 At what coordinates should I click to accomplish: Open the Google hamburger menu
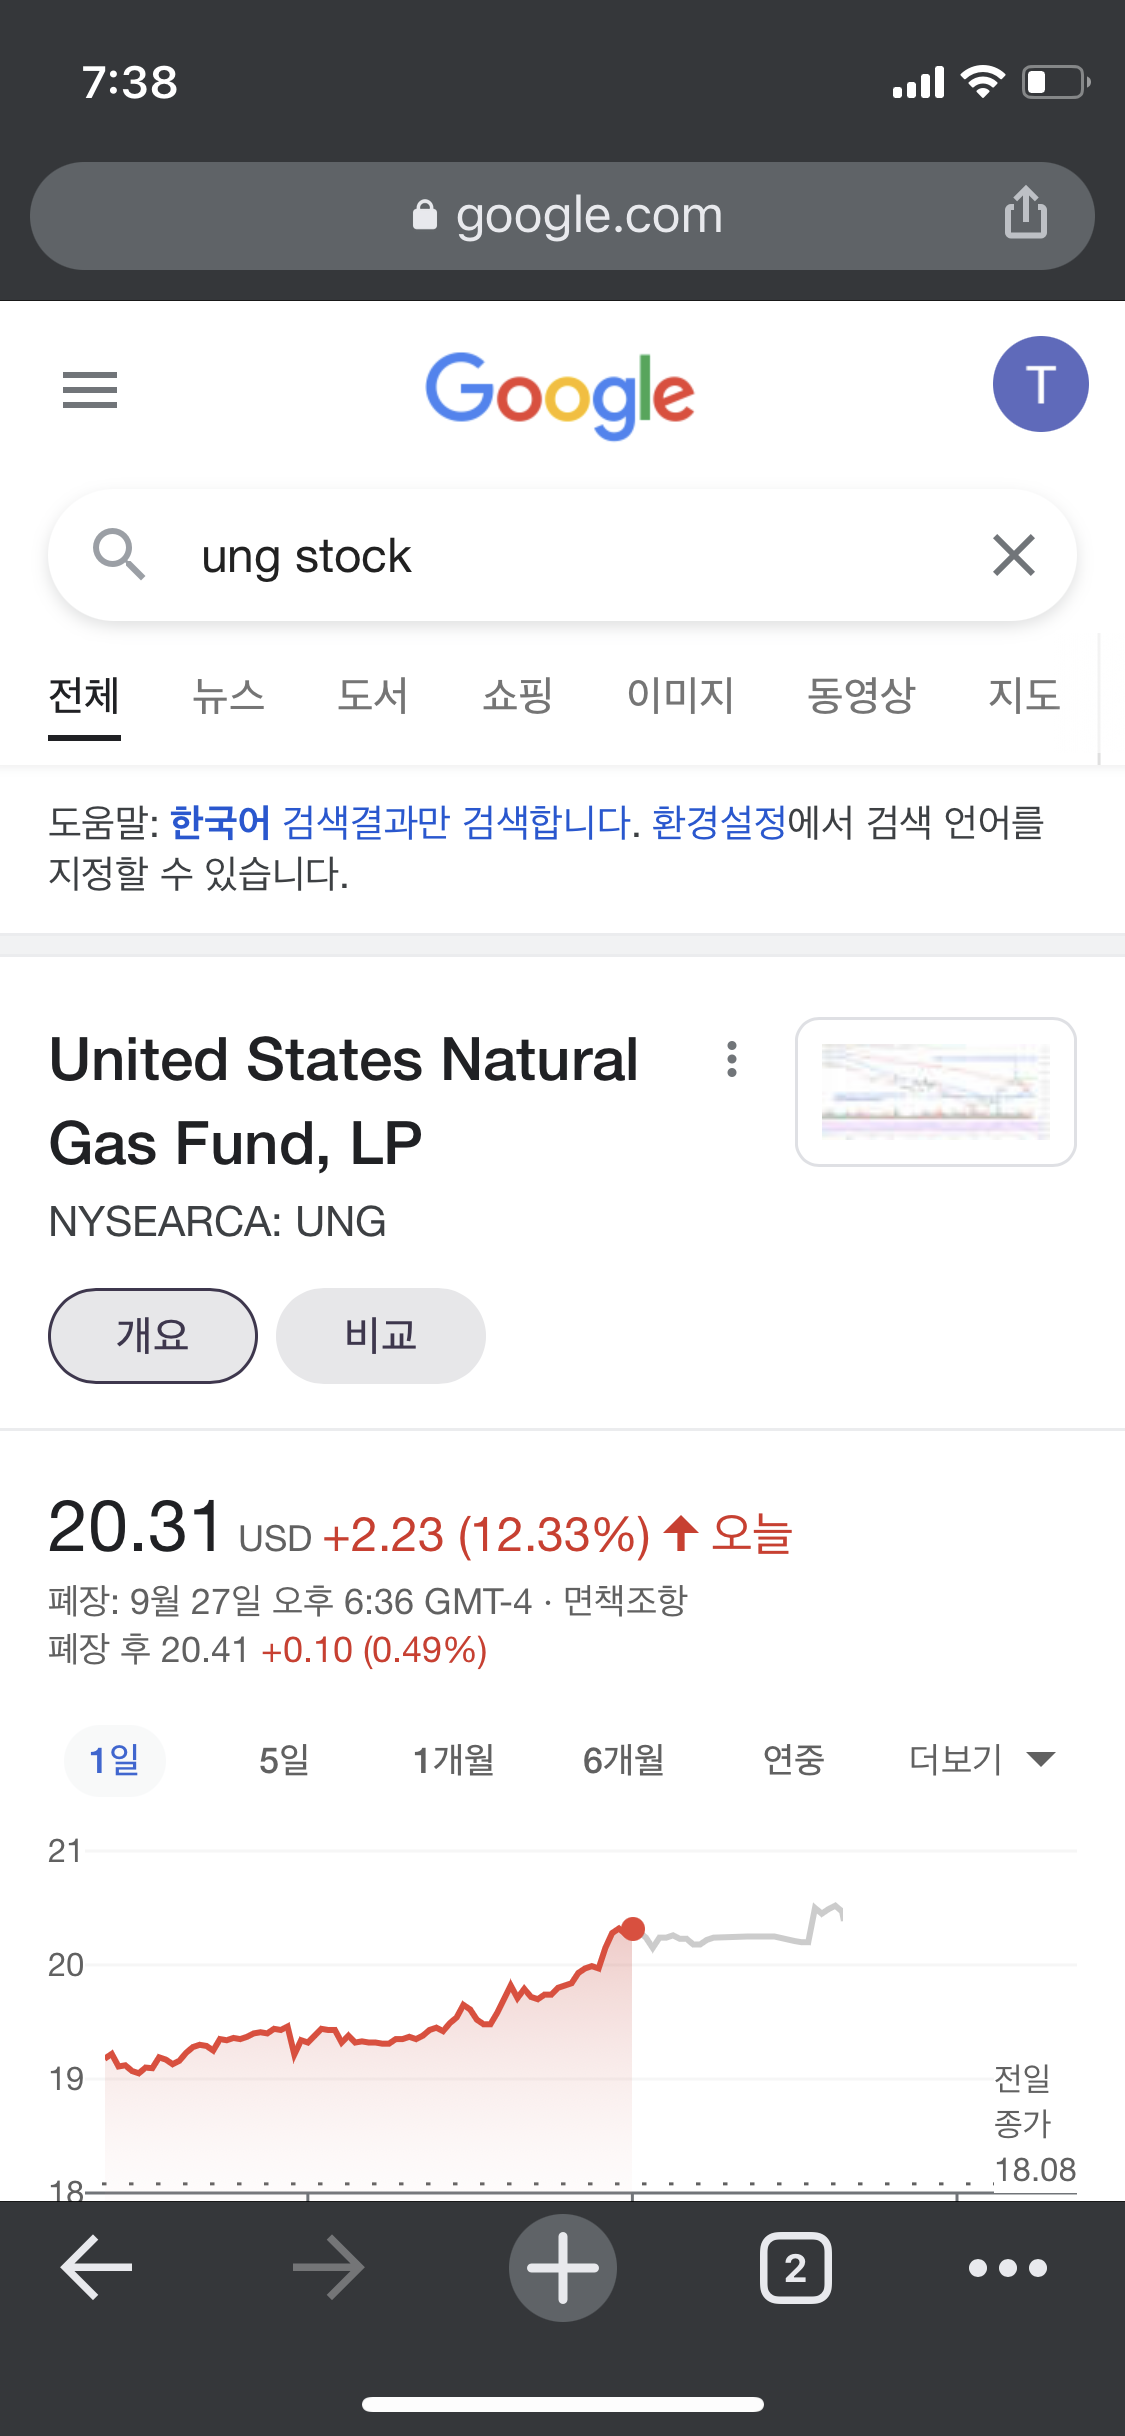(90, 389)
